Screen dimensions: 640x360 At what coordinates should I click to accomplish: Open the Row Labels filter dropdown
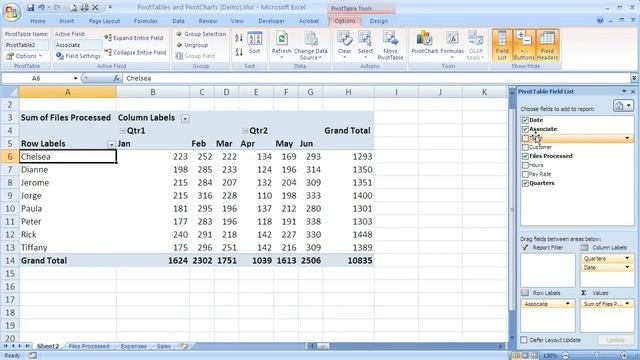111,144
